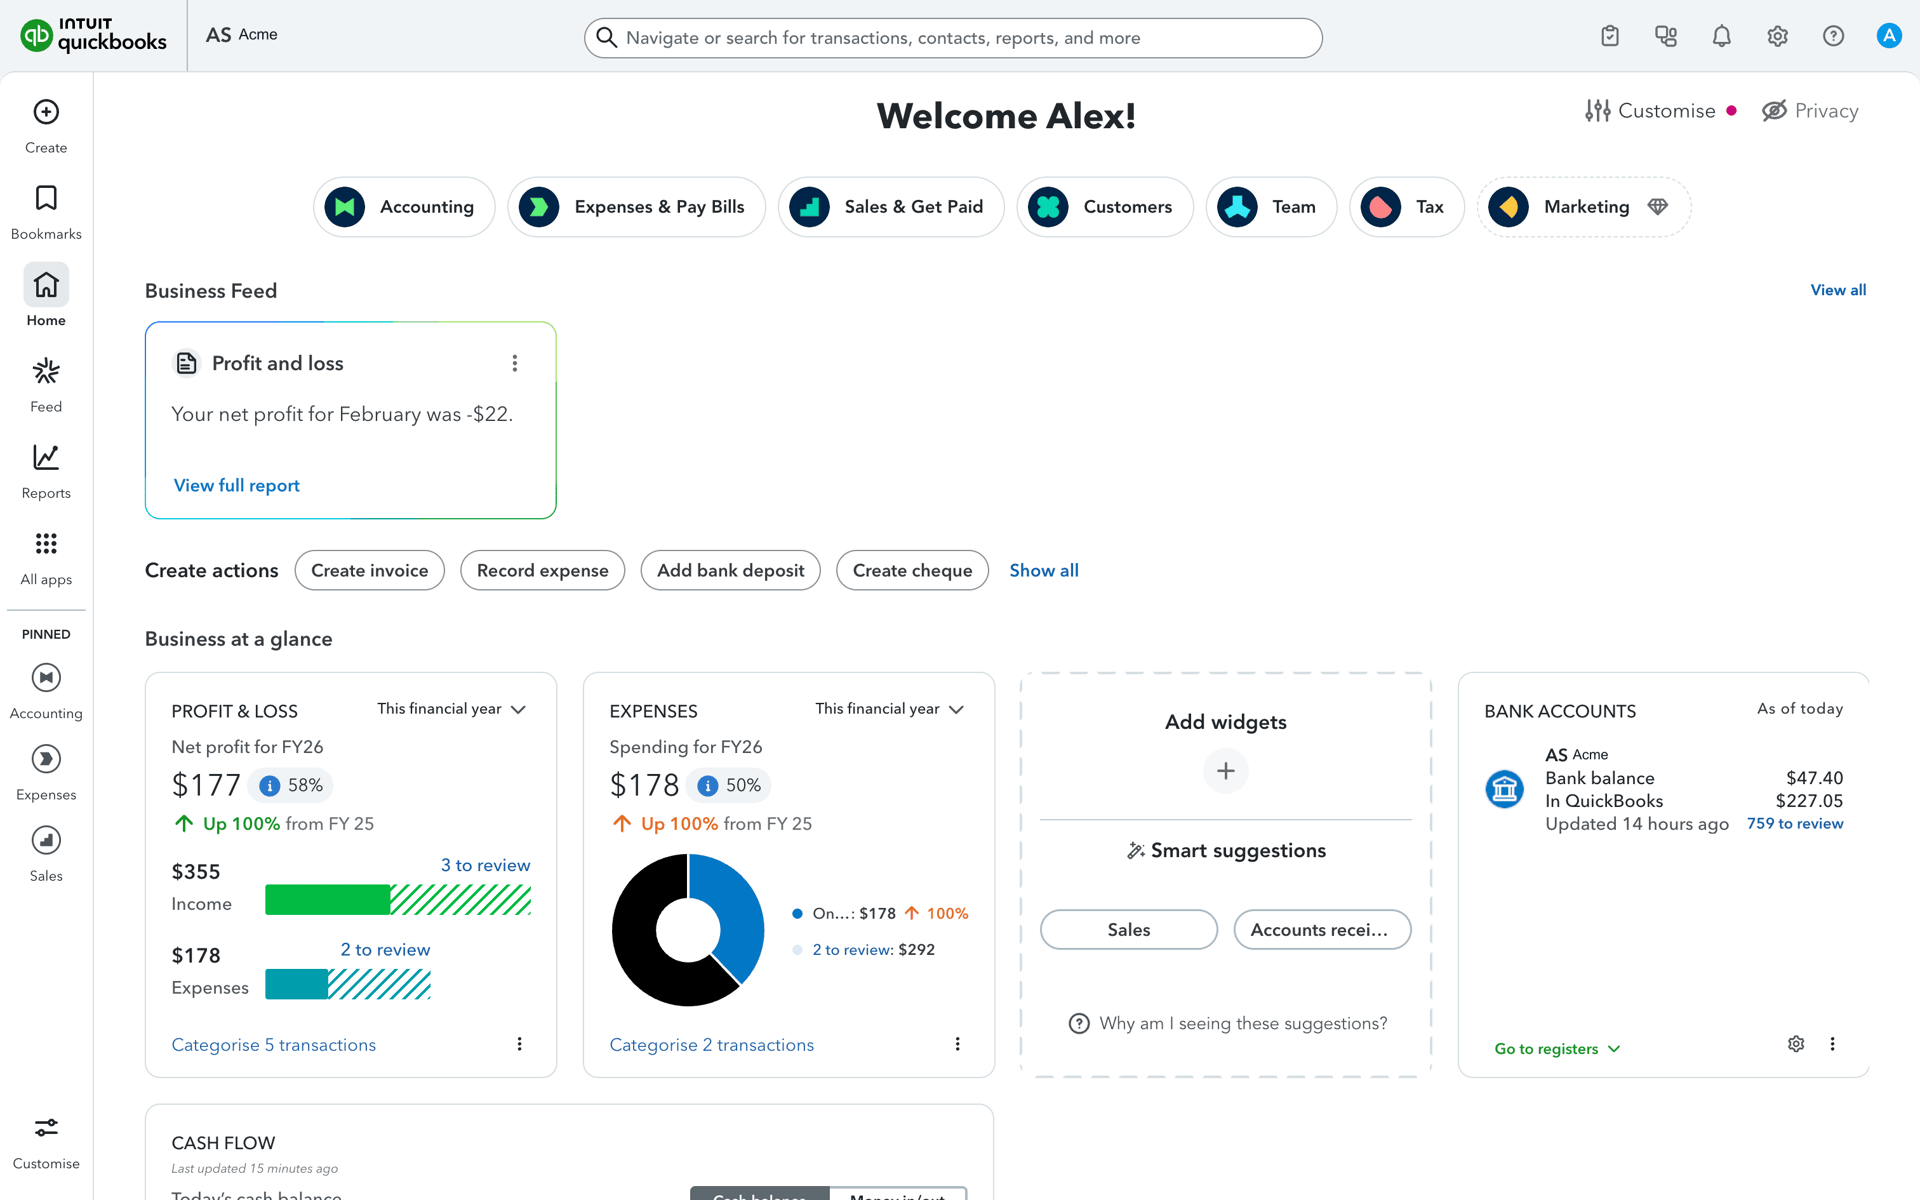Screen dimensions: 1920x1200
Task: Select the Customers category tab
Action: (1105, 207)
